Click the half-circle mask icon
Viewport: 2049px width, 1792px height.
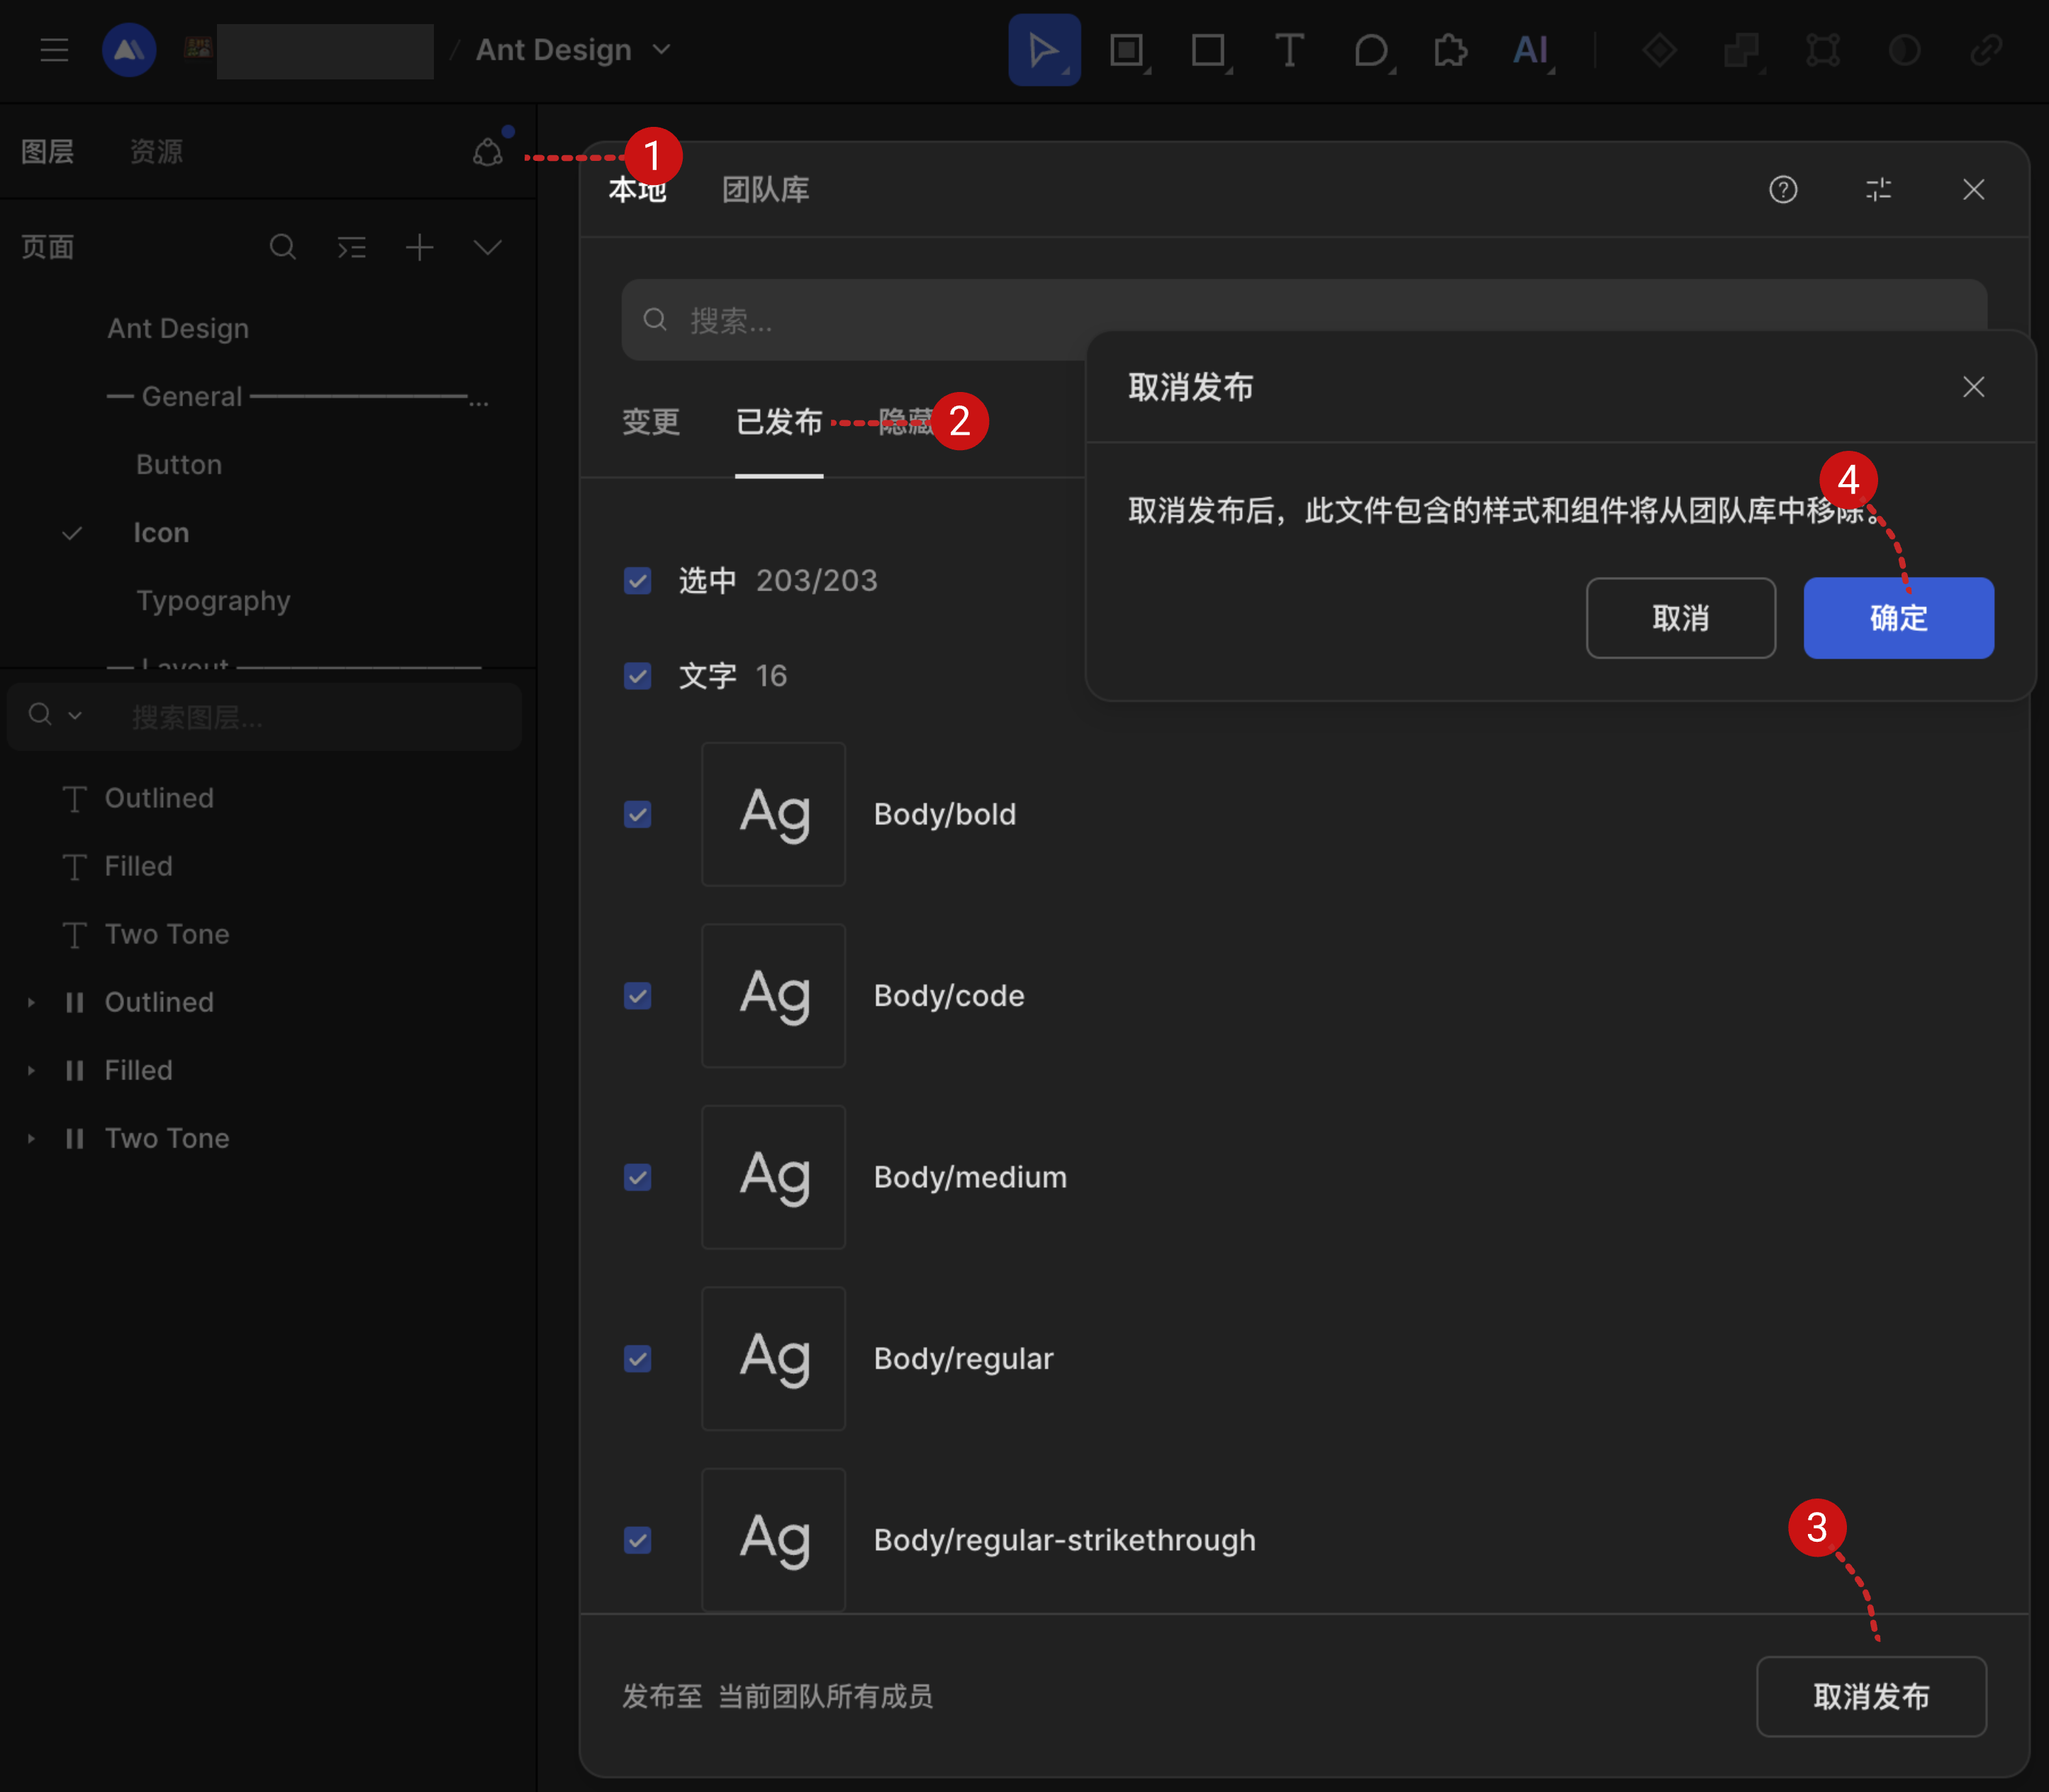pyautogui.click(x=1904, y=50)
